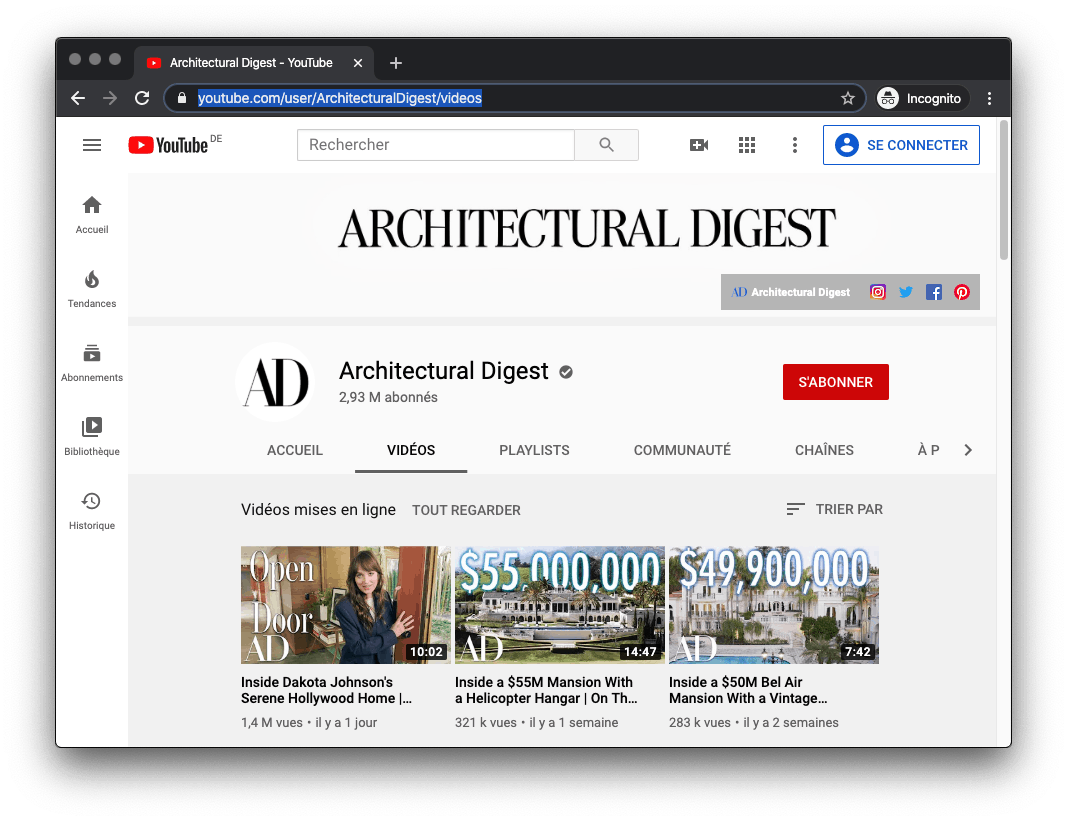
Task: Click the browser forward arrow
Action: pos(110,98)
